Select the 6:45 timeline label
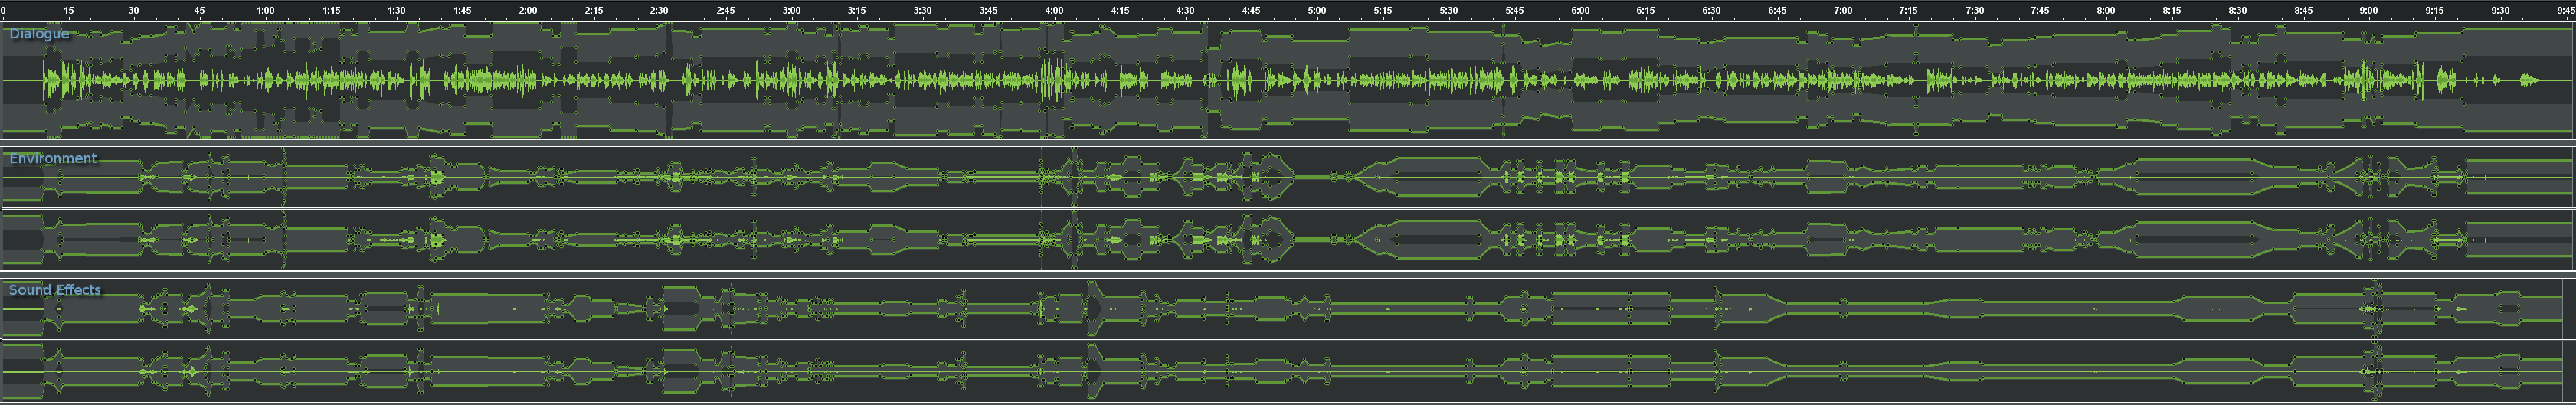The image size is (2576, 405). pos(1777,11)
